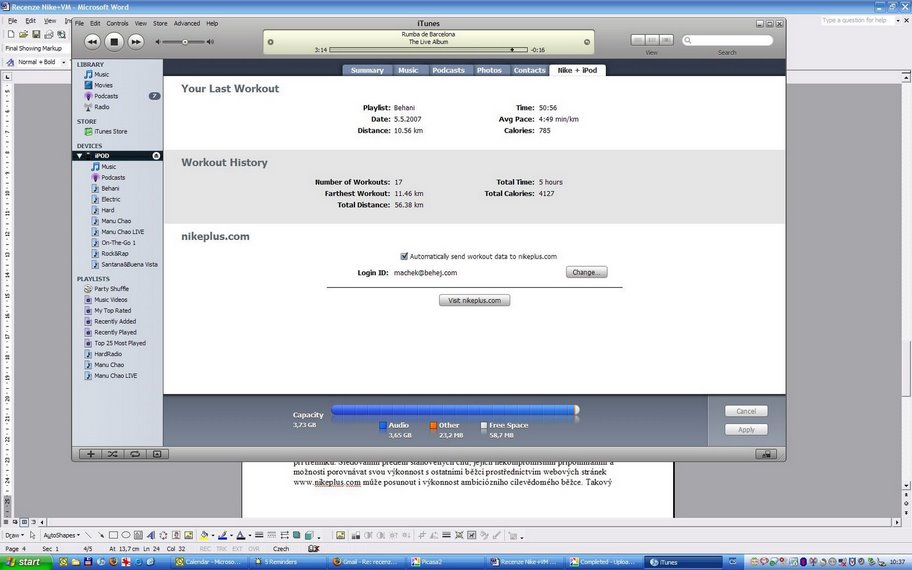This screenshot has width=912, height=570.
Task: Toggle the repeat button in iTunes
Action: [134, 454]
